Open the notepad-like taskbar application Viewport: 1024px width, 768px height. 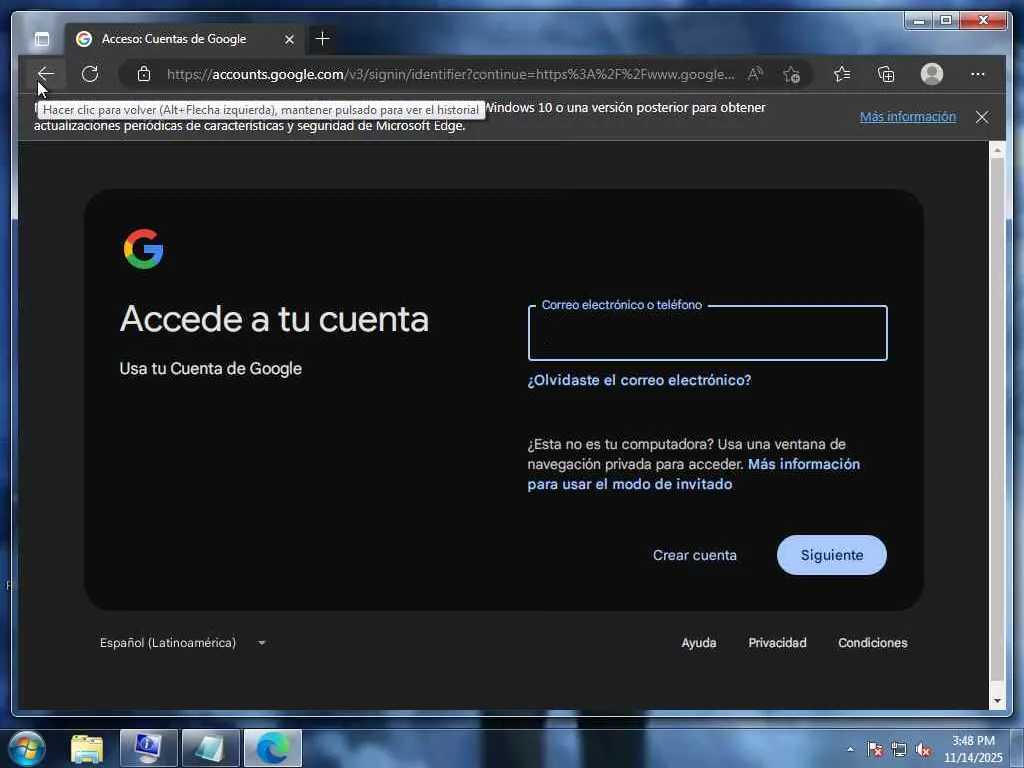tap(210, 748)
